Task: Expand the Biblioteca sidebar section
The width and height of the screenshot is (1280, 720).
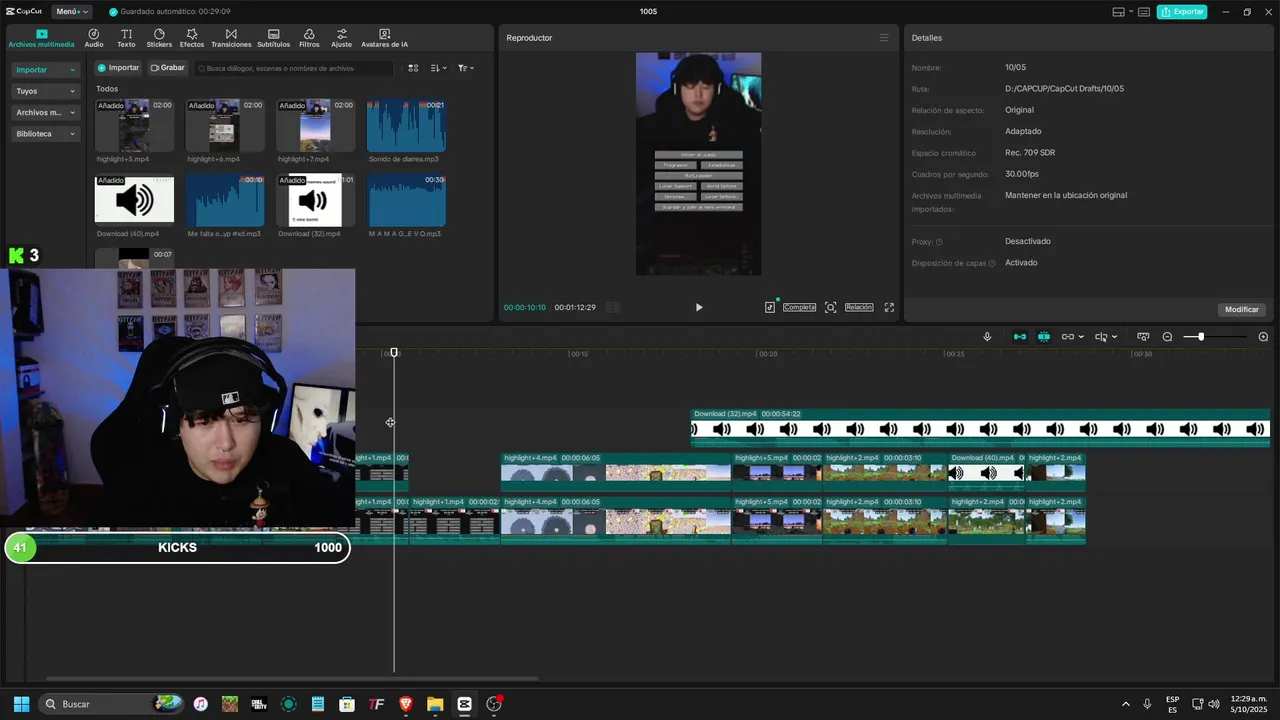Action: 45,133
